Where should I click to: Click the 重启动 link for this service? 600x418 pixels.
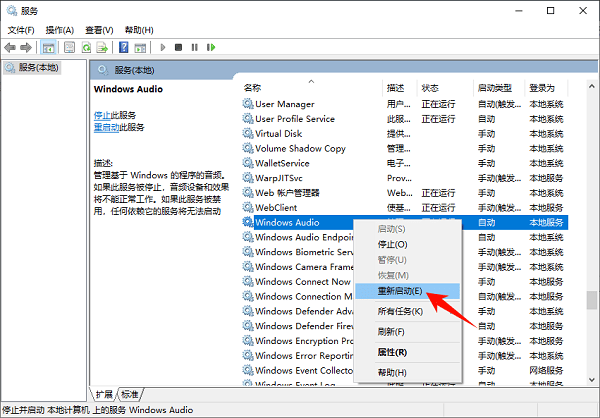point(106,127)
